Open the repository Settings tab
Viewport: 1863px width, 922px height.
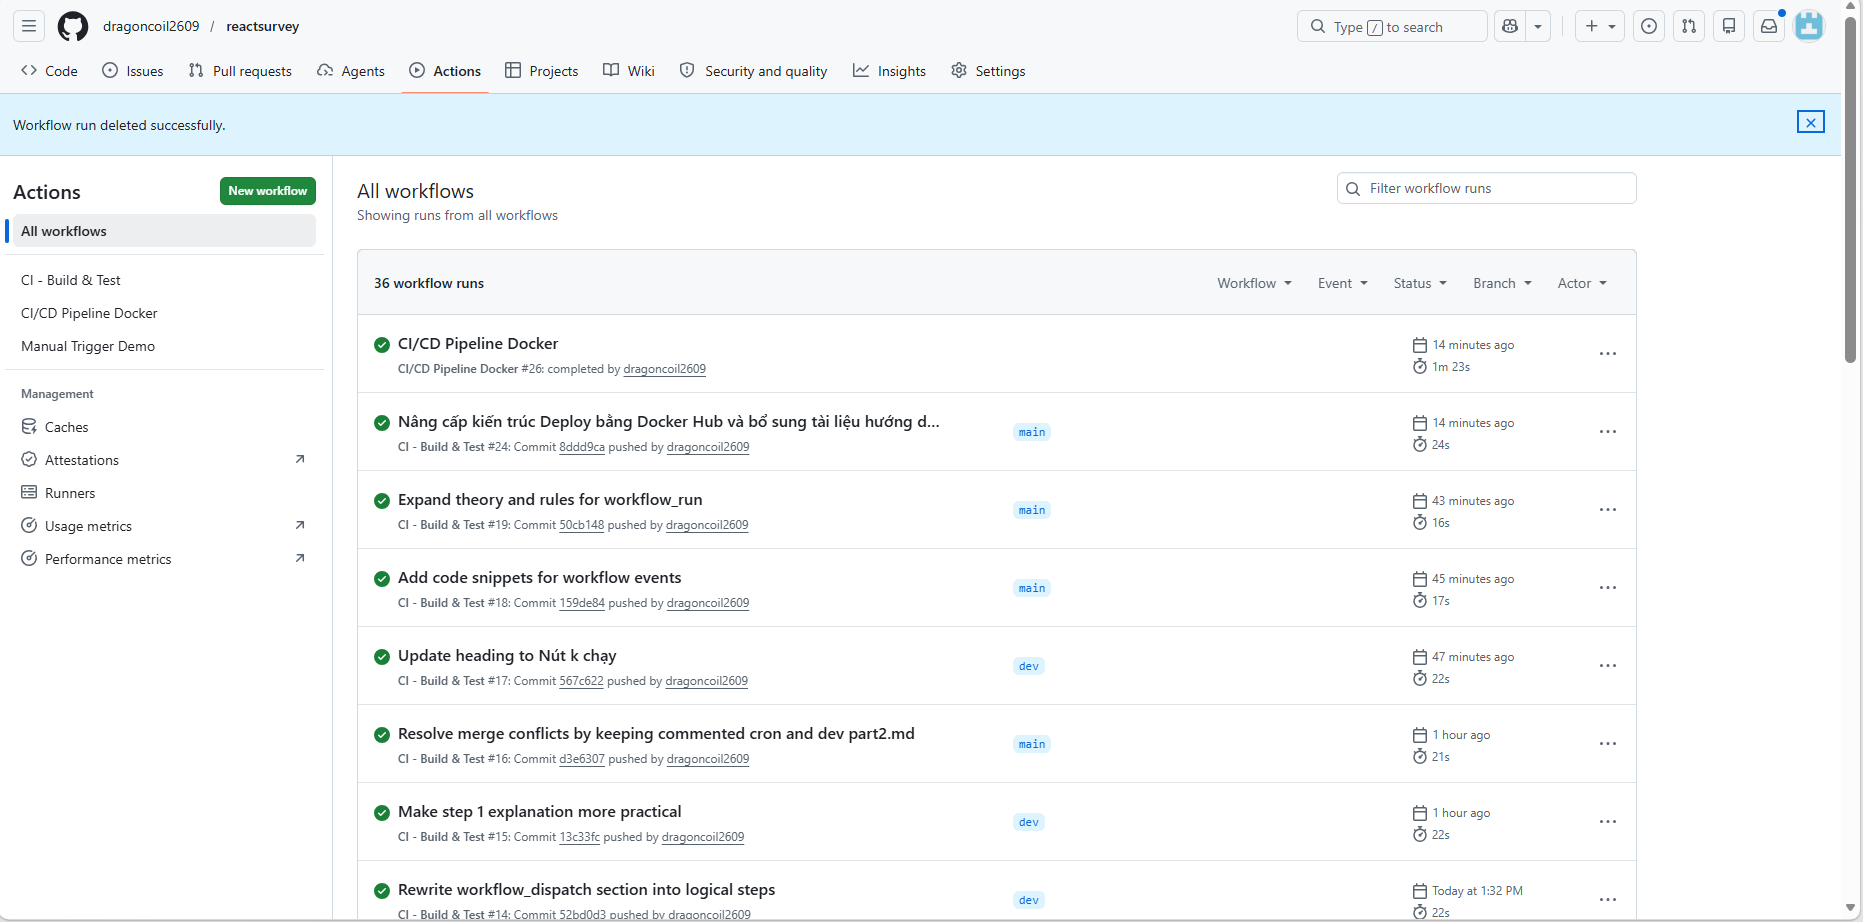click(x=988, y=71)
